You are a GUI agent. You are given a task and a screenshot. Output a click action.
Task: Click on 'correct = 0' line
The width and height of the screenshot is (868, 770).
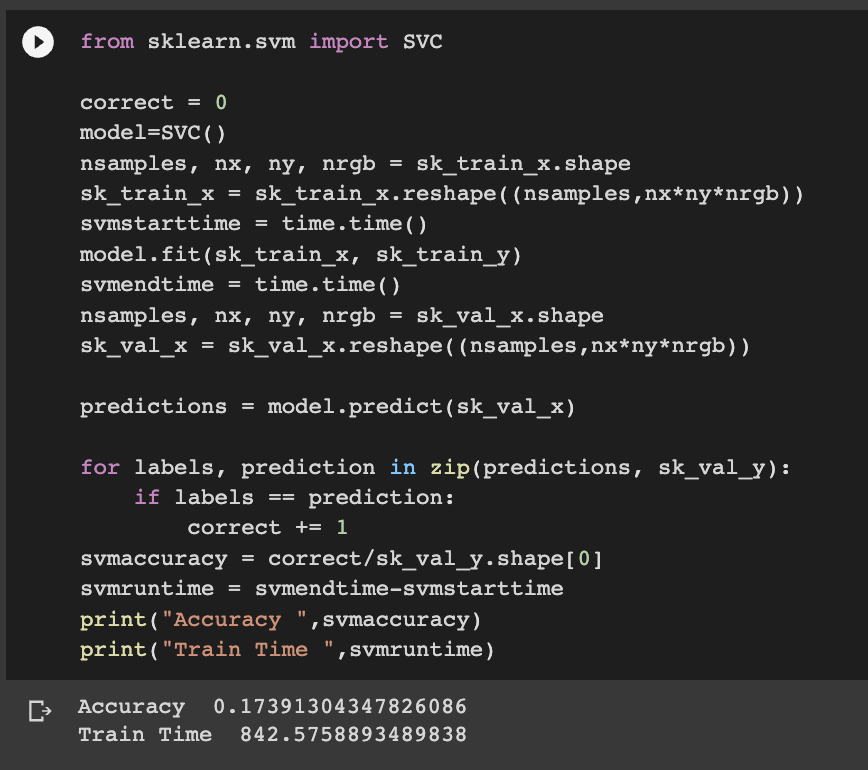[x=153, y=102]
